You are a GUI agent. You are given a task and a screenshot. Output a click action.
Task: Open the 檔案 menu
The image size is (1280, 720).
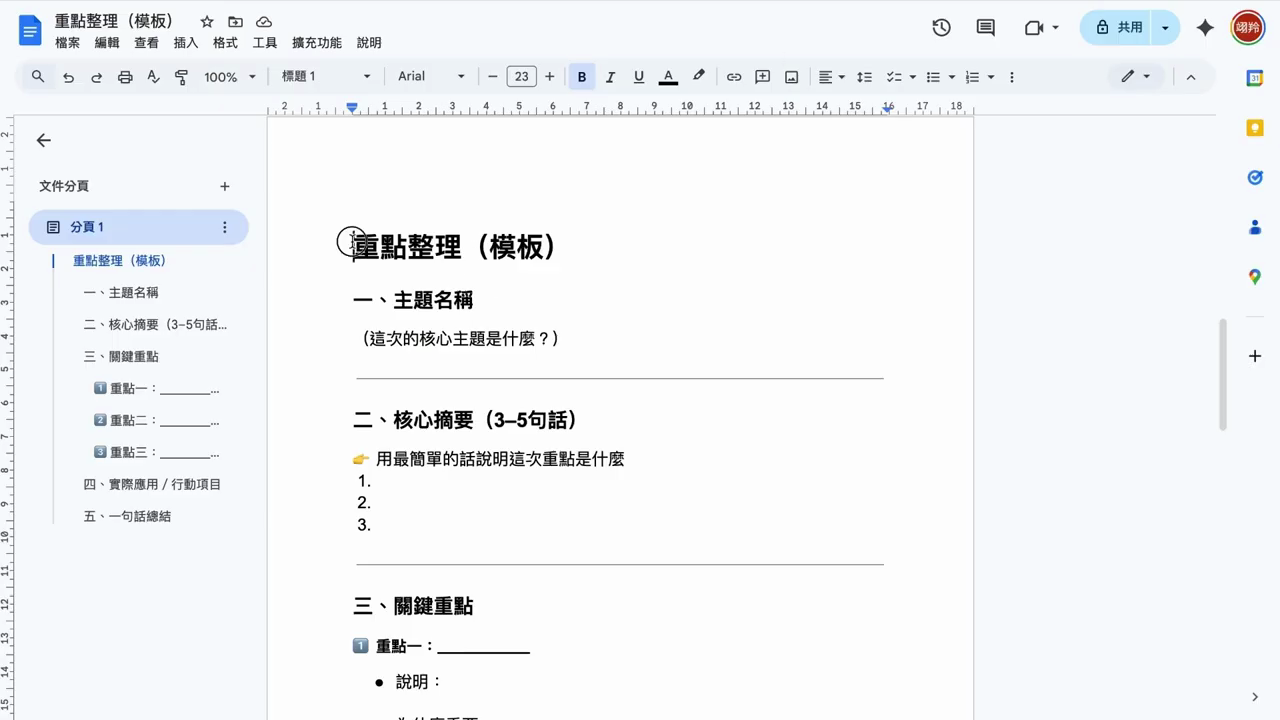tap(68, 43)
